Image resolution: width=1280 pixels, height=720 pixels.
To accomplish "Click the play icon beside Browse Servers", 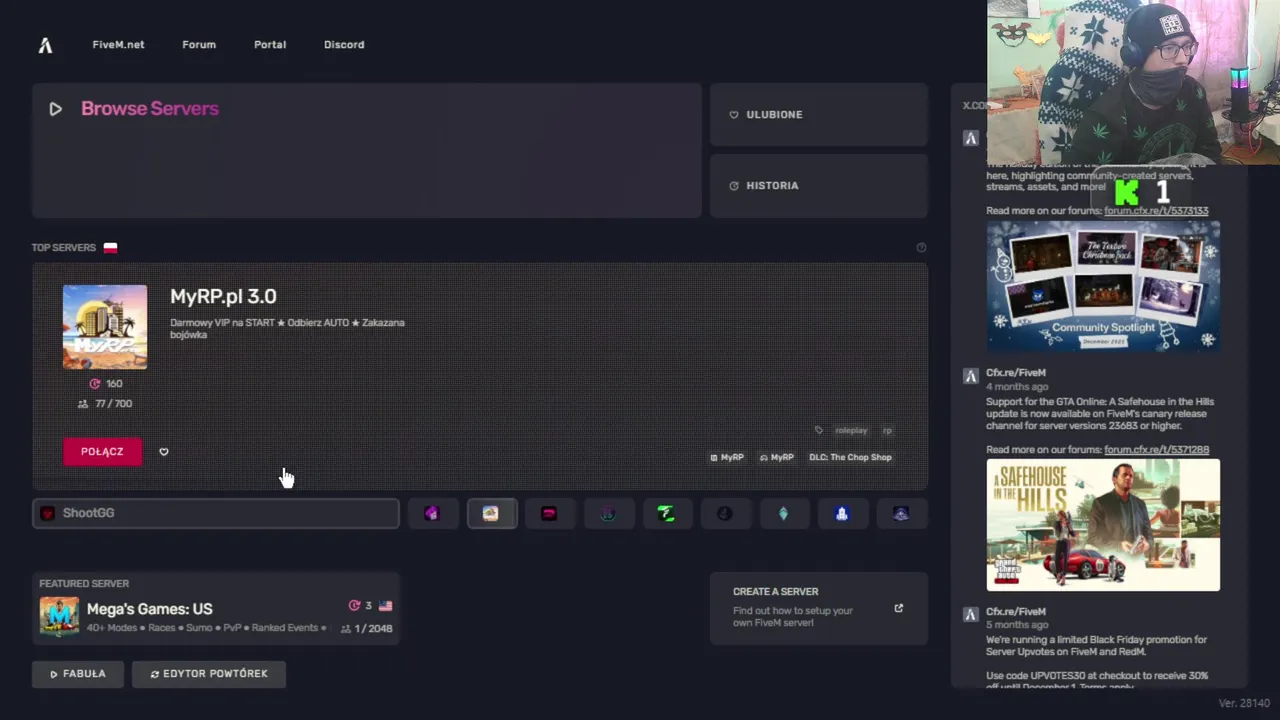I will click(55, 109).
